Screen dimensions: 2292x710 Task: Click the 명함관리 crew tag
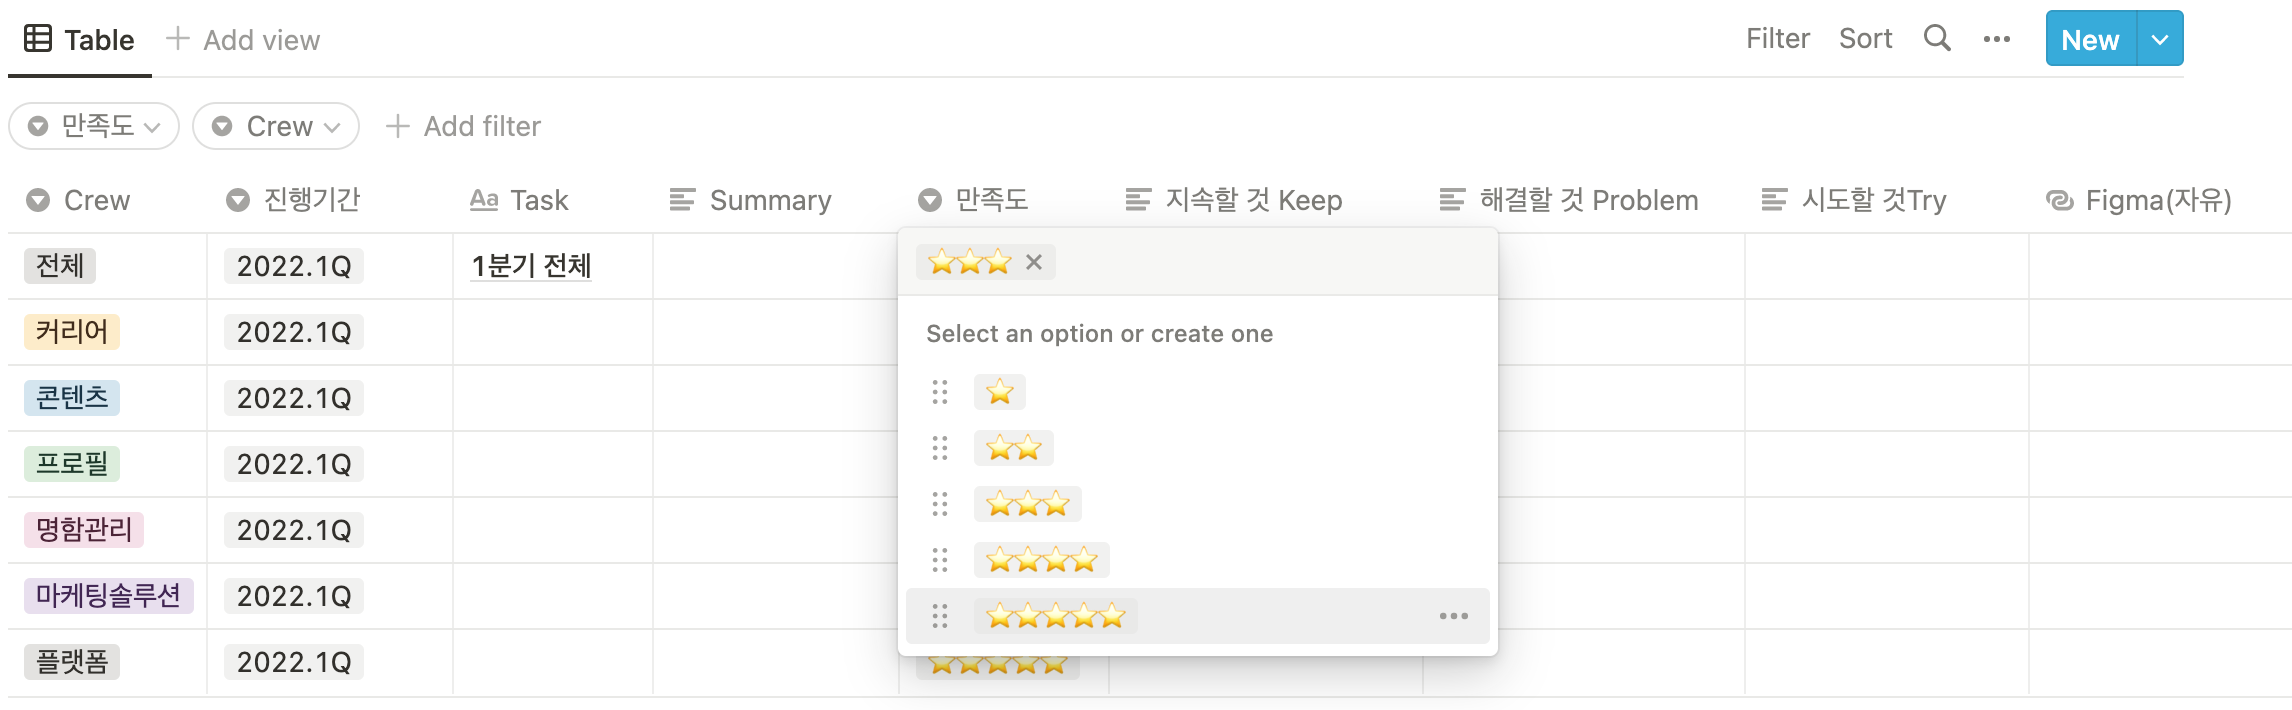84,530
